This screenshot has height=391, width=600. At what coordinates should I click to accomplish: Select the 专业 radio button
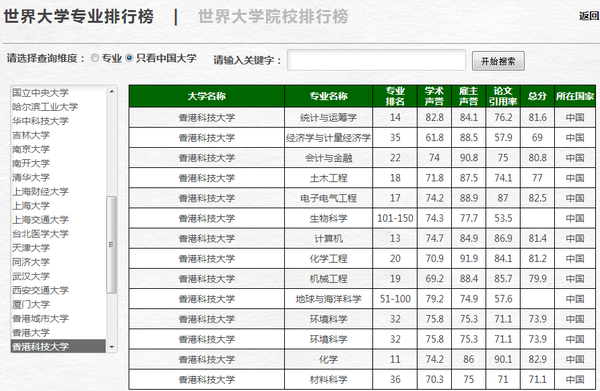pyautogui.click(x=95, y=58)
